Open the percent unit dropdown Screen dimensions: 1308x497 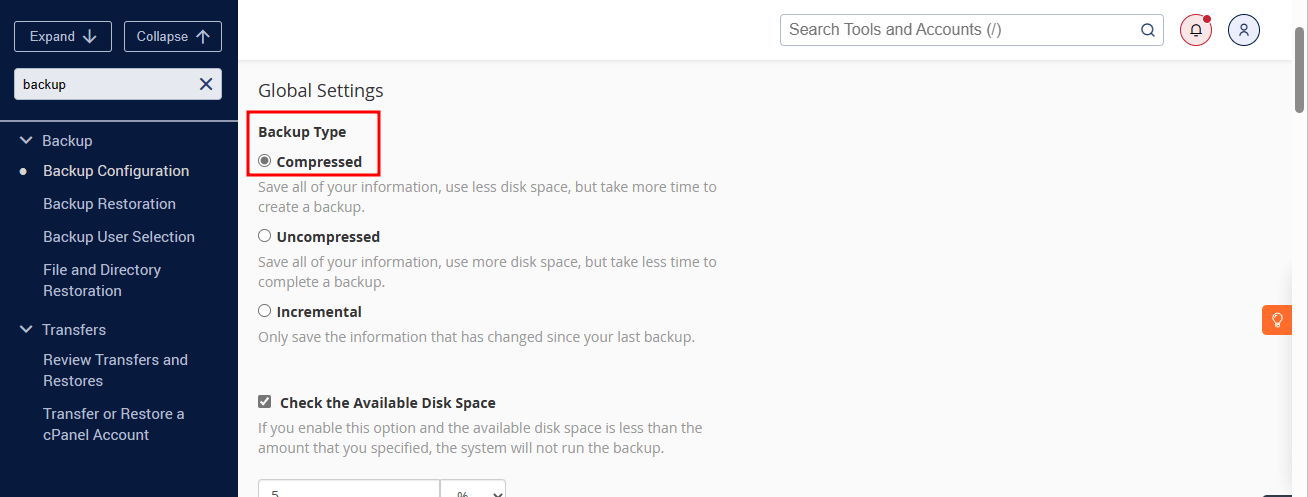coord(473,489)
